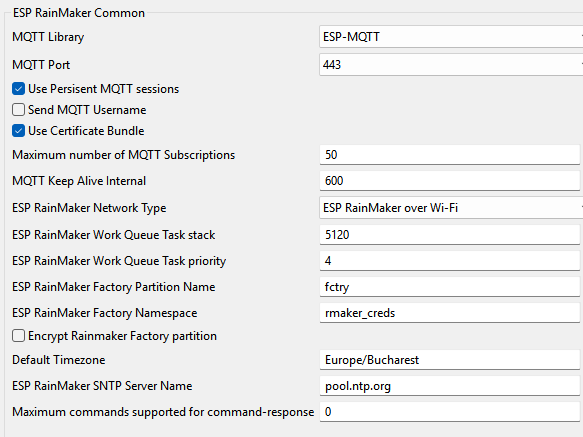Open ESP RainMaker Network Type dropdown
Screen dimensions: 583x437
[451, 208]
